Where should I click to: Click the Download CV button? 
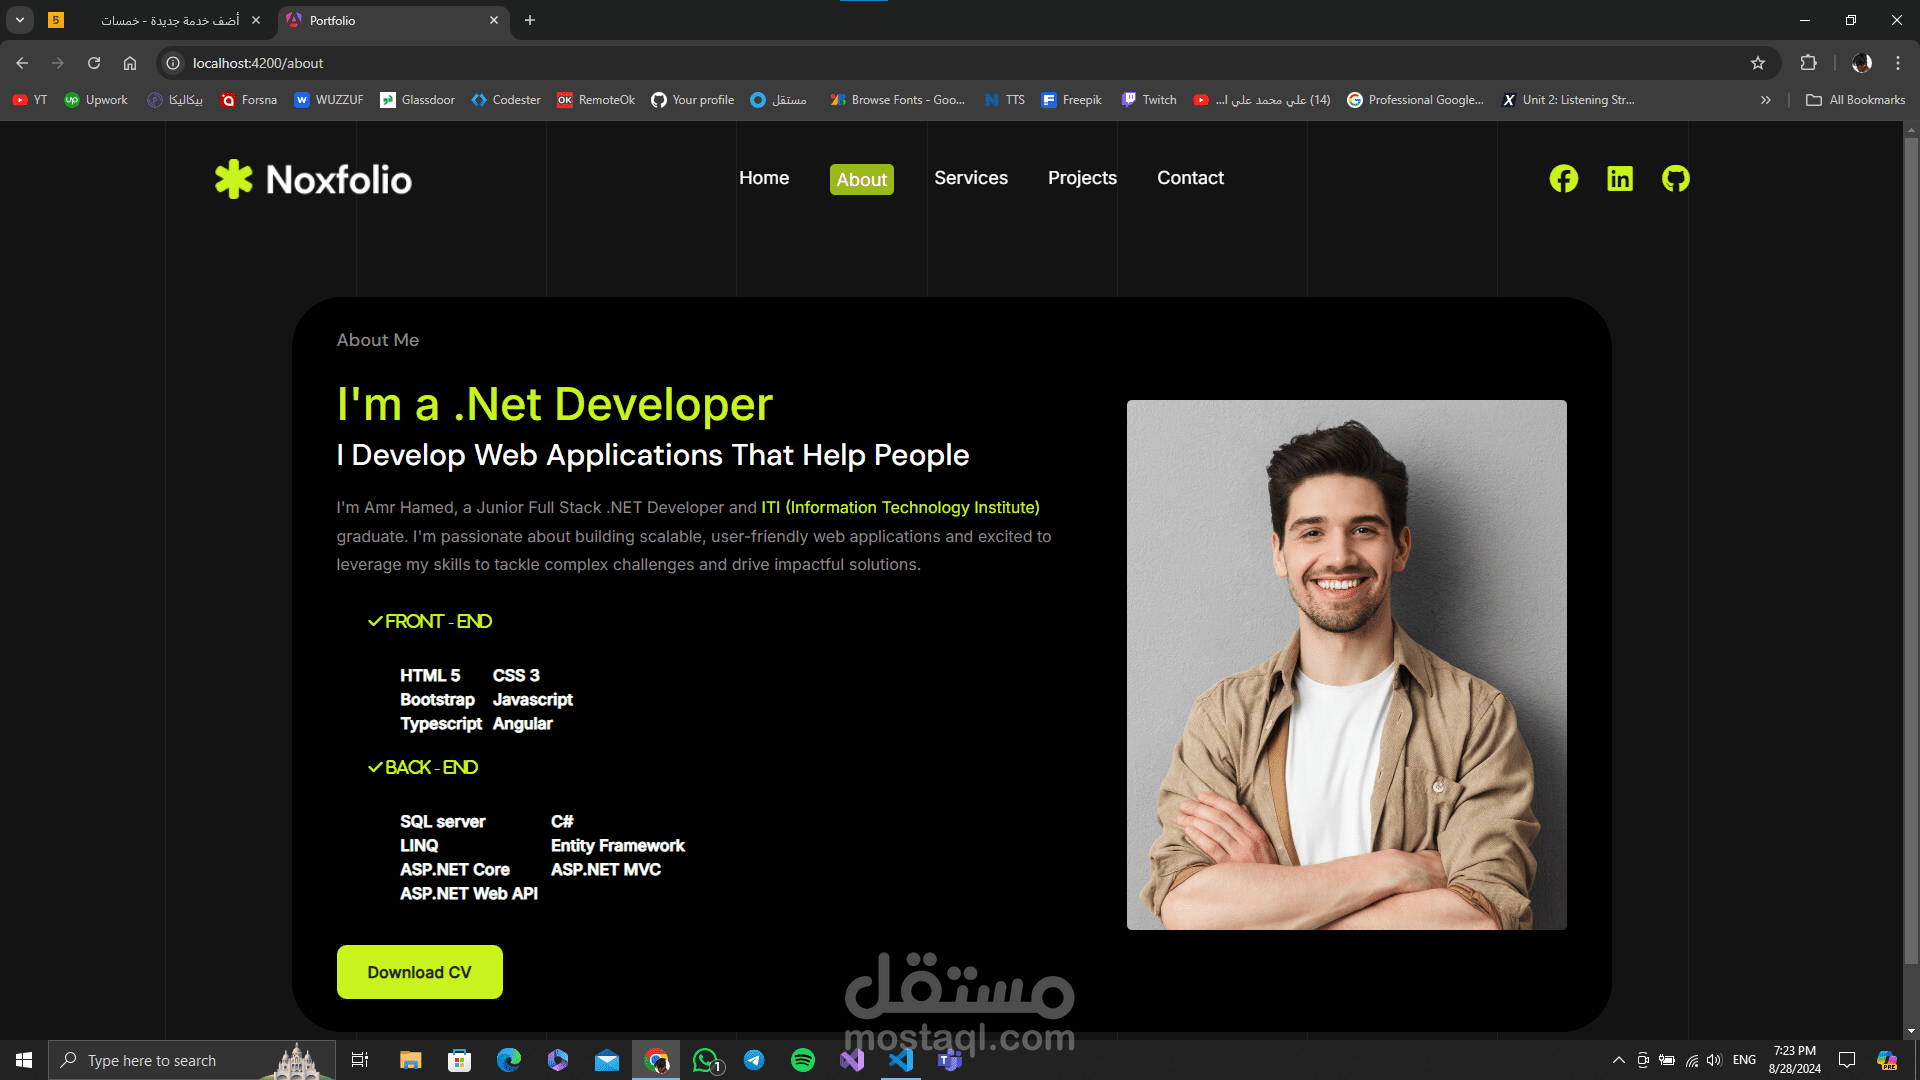point(419,971)
